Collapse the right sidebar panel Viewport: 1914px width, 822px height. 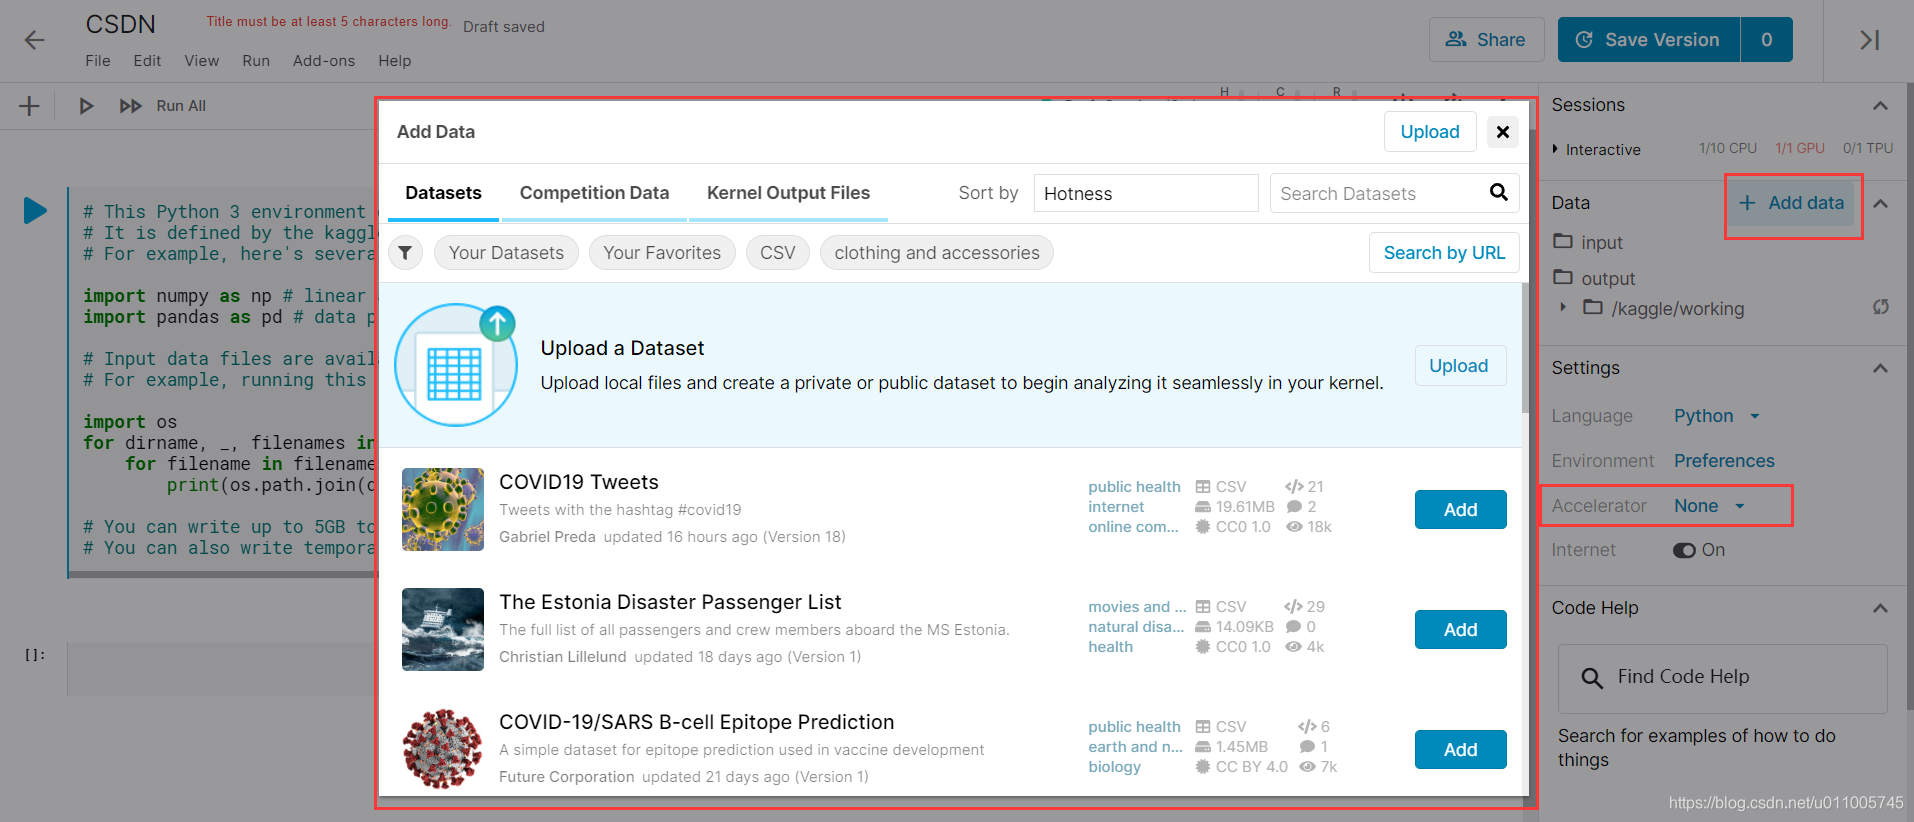1869,40
